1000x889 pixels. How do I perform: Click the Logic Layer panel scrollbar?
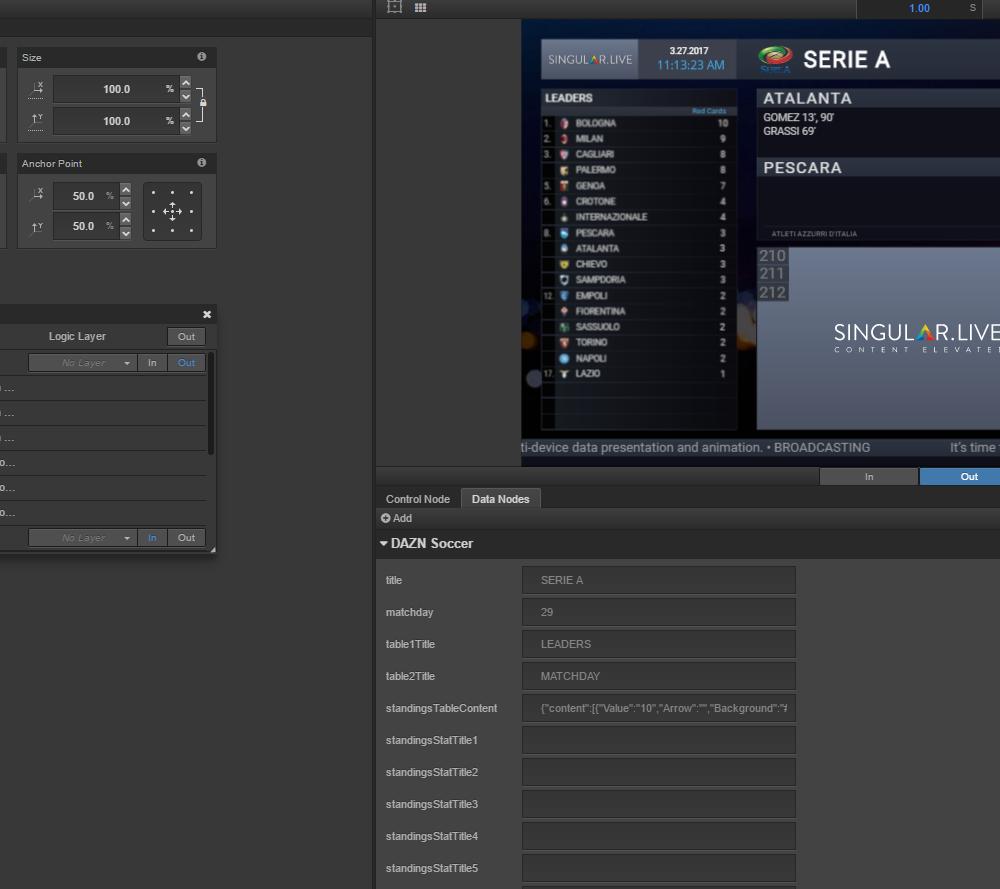tap(211, 404)
